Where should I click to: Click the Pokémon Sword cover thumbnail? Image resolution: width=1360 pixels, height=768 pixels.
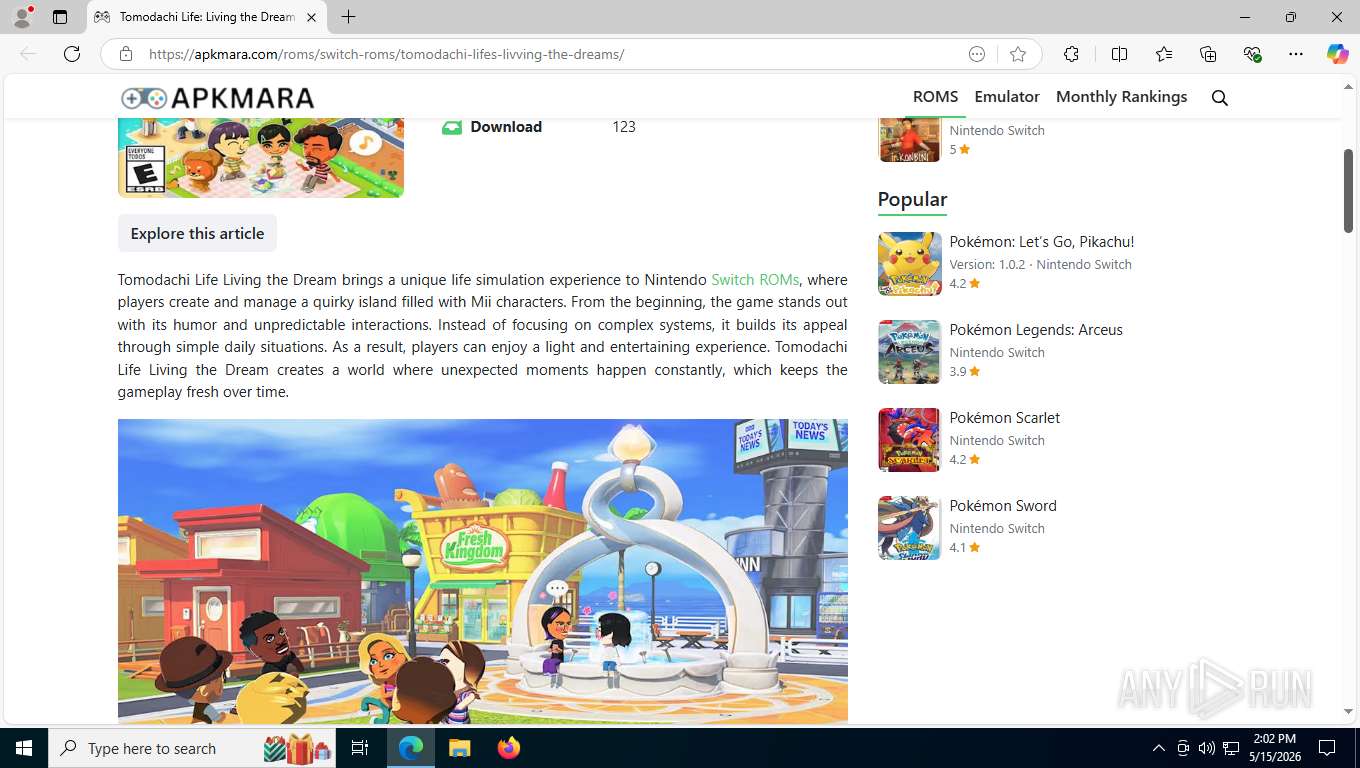click(x=910, y=528)
